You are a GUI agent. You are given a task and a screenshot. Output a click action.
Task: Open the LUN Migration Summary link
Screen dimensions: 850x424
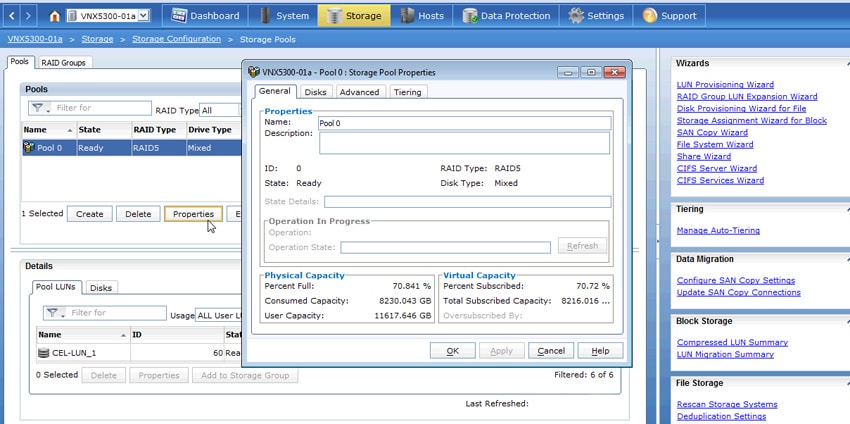[725, 354]
